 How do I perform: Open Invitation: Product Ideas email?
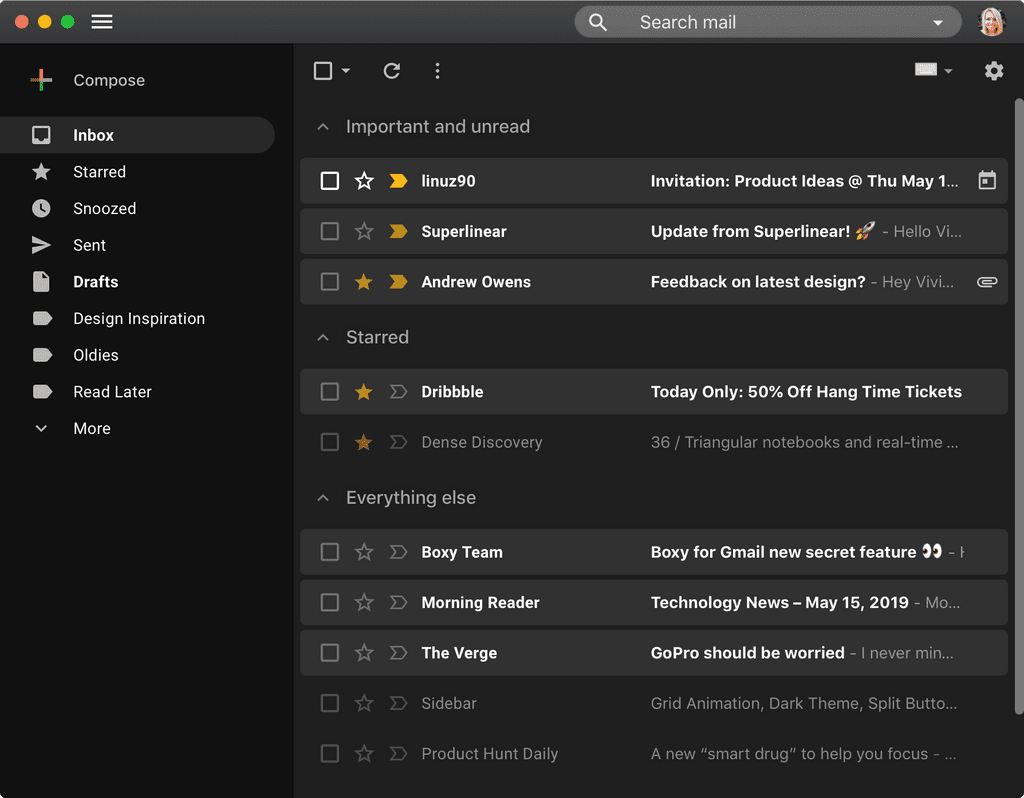point(654,181)
